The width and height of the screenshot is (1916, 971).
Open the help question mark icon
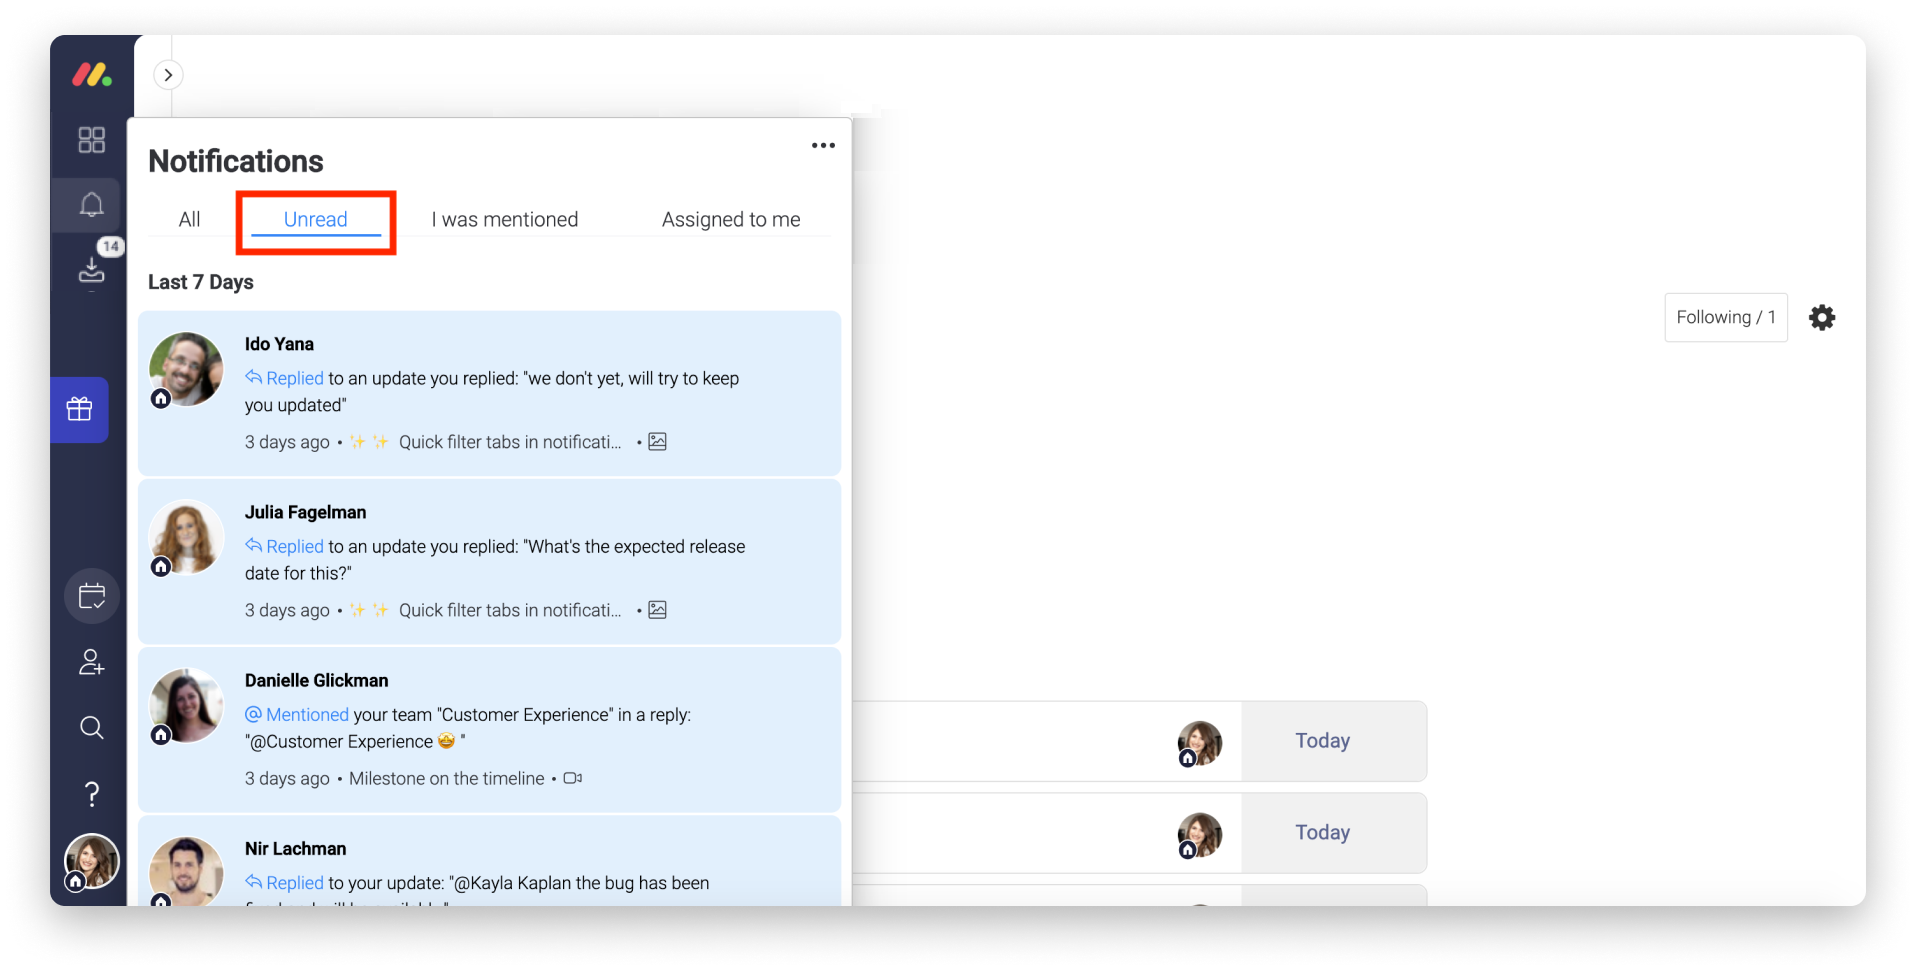coord(91,794)
